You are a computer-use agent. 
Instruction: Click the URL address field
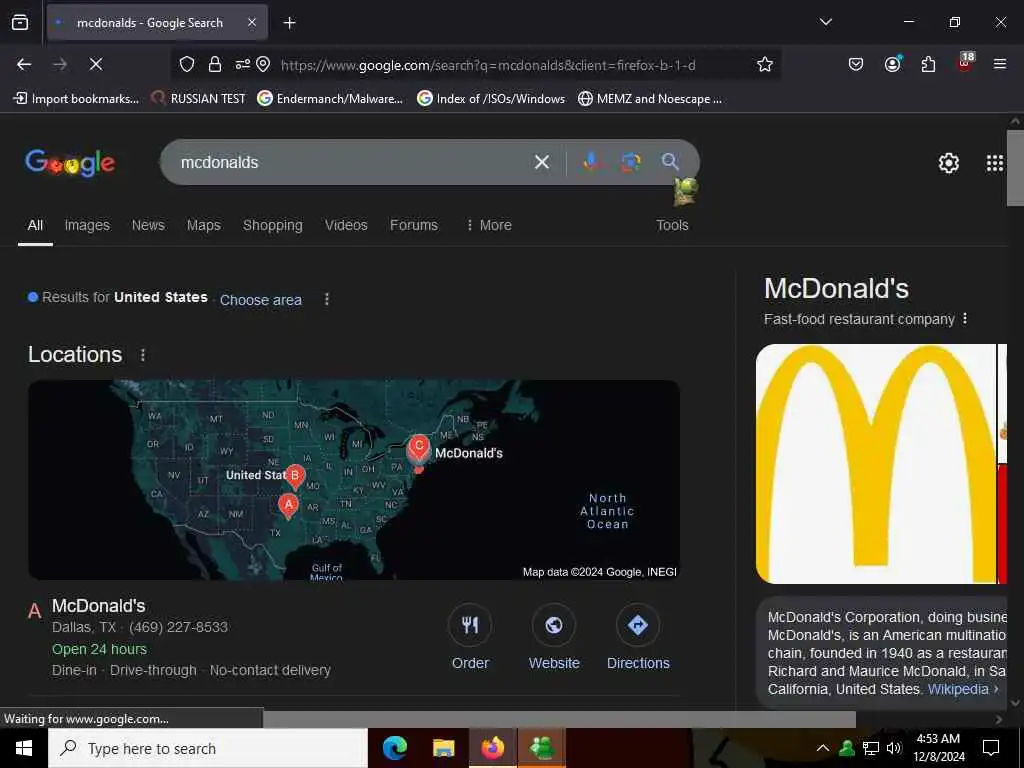(x=488, y=65)
